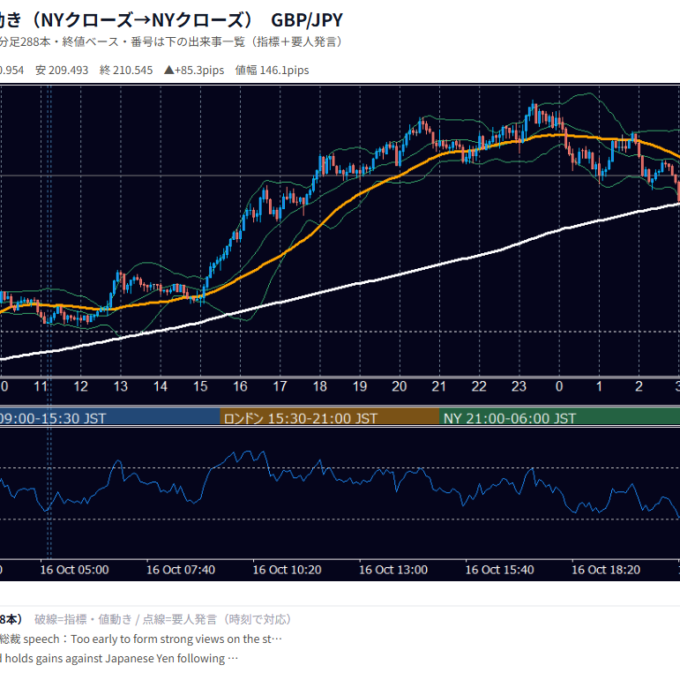Image resolution: width=680 pixels, height=680 pixels.
Task: Click hour label 16 on the price axis
Action: (x=240, y=386)
